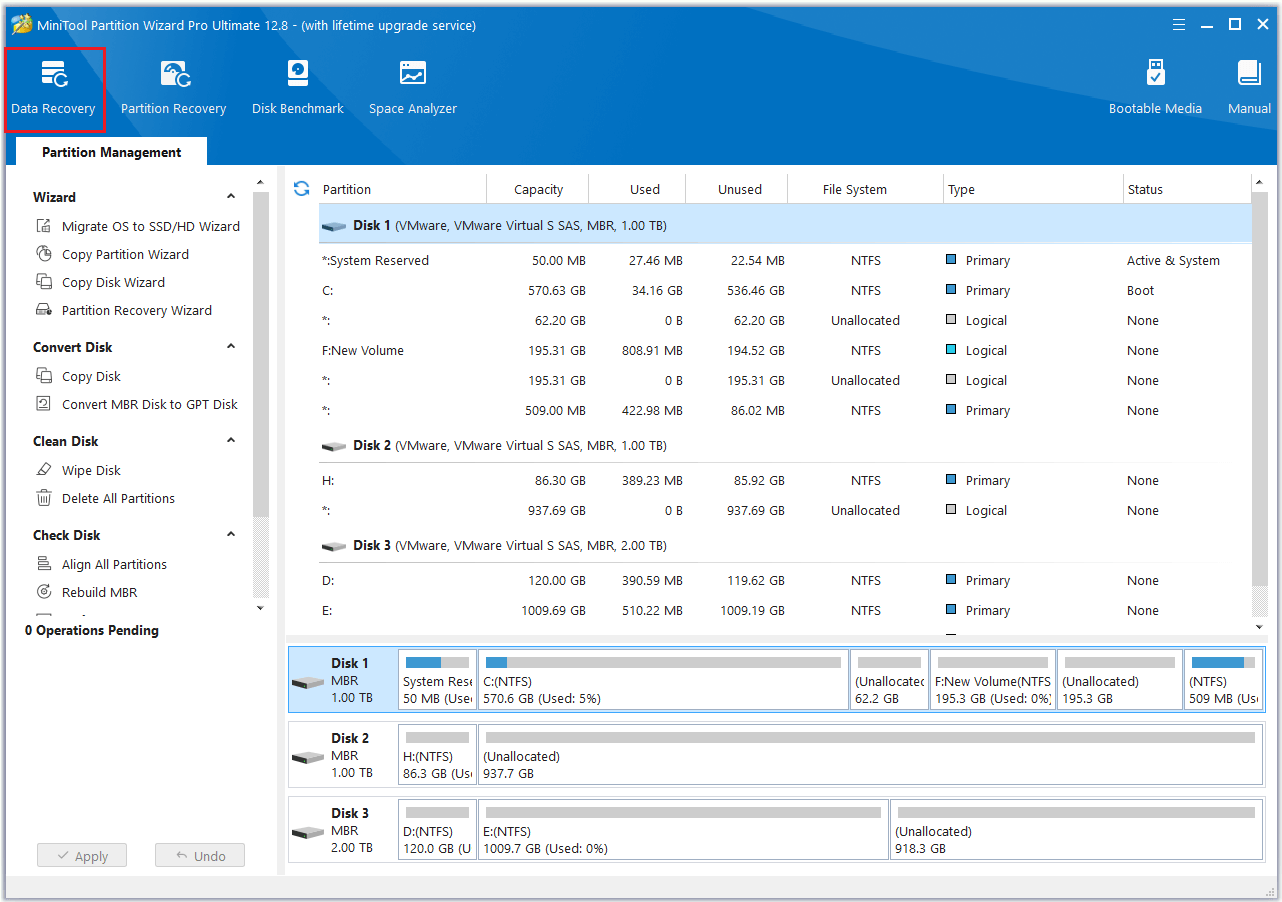Click the Disk 3 drive icon in disk map
This screenshot has height=902, width=1282.
click(308, 832)
